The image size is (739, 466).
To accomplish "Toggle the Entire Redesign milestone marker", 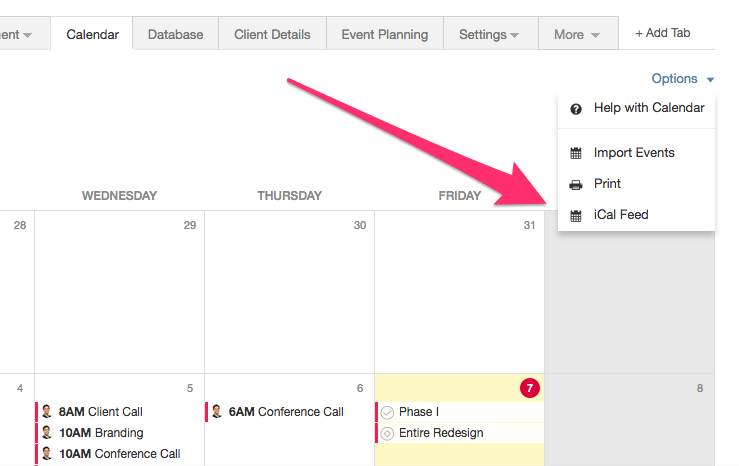I will (387, 433).
